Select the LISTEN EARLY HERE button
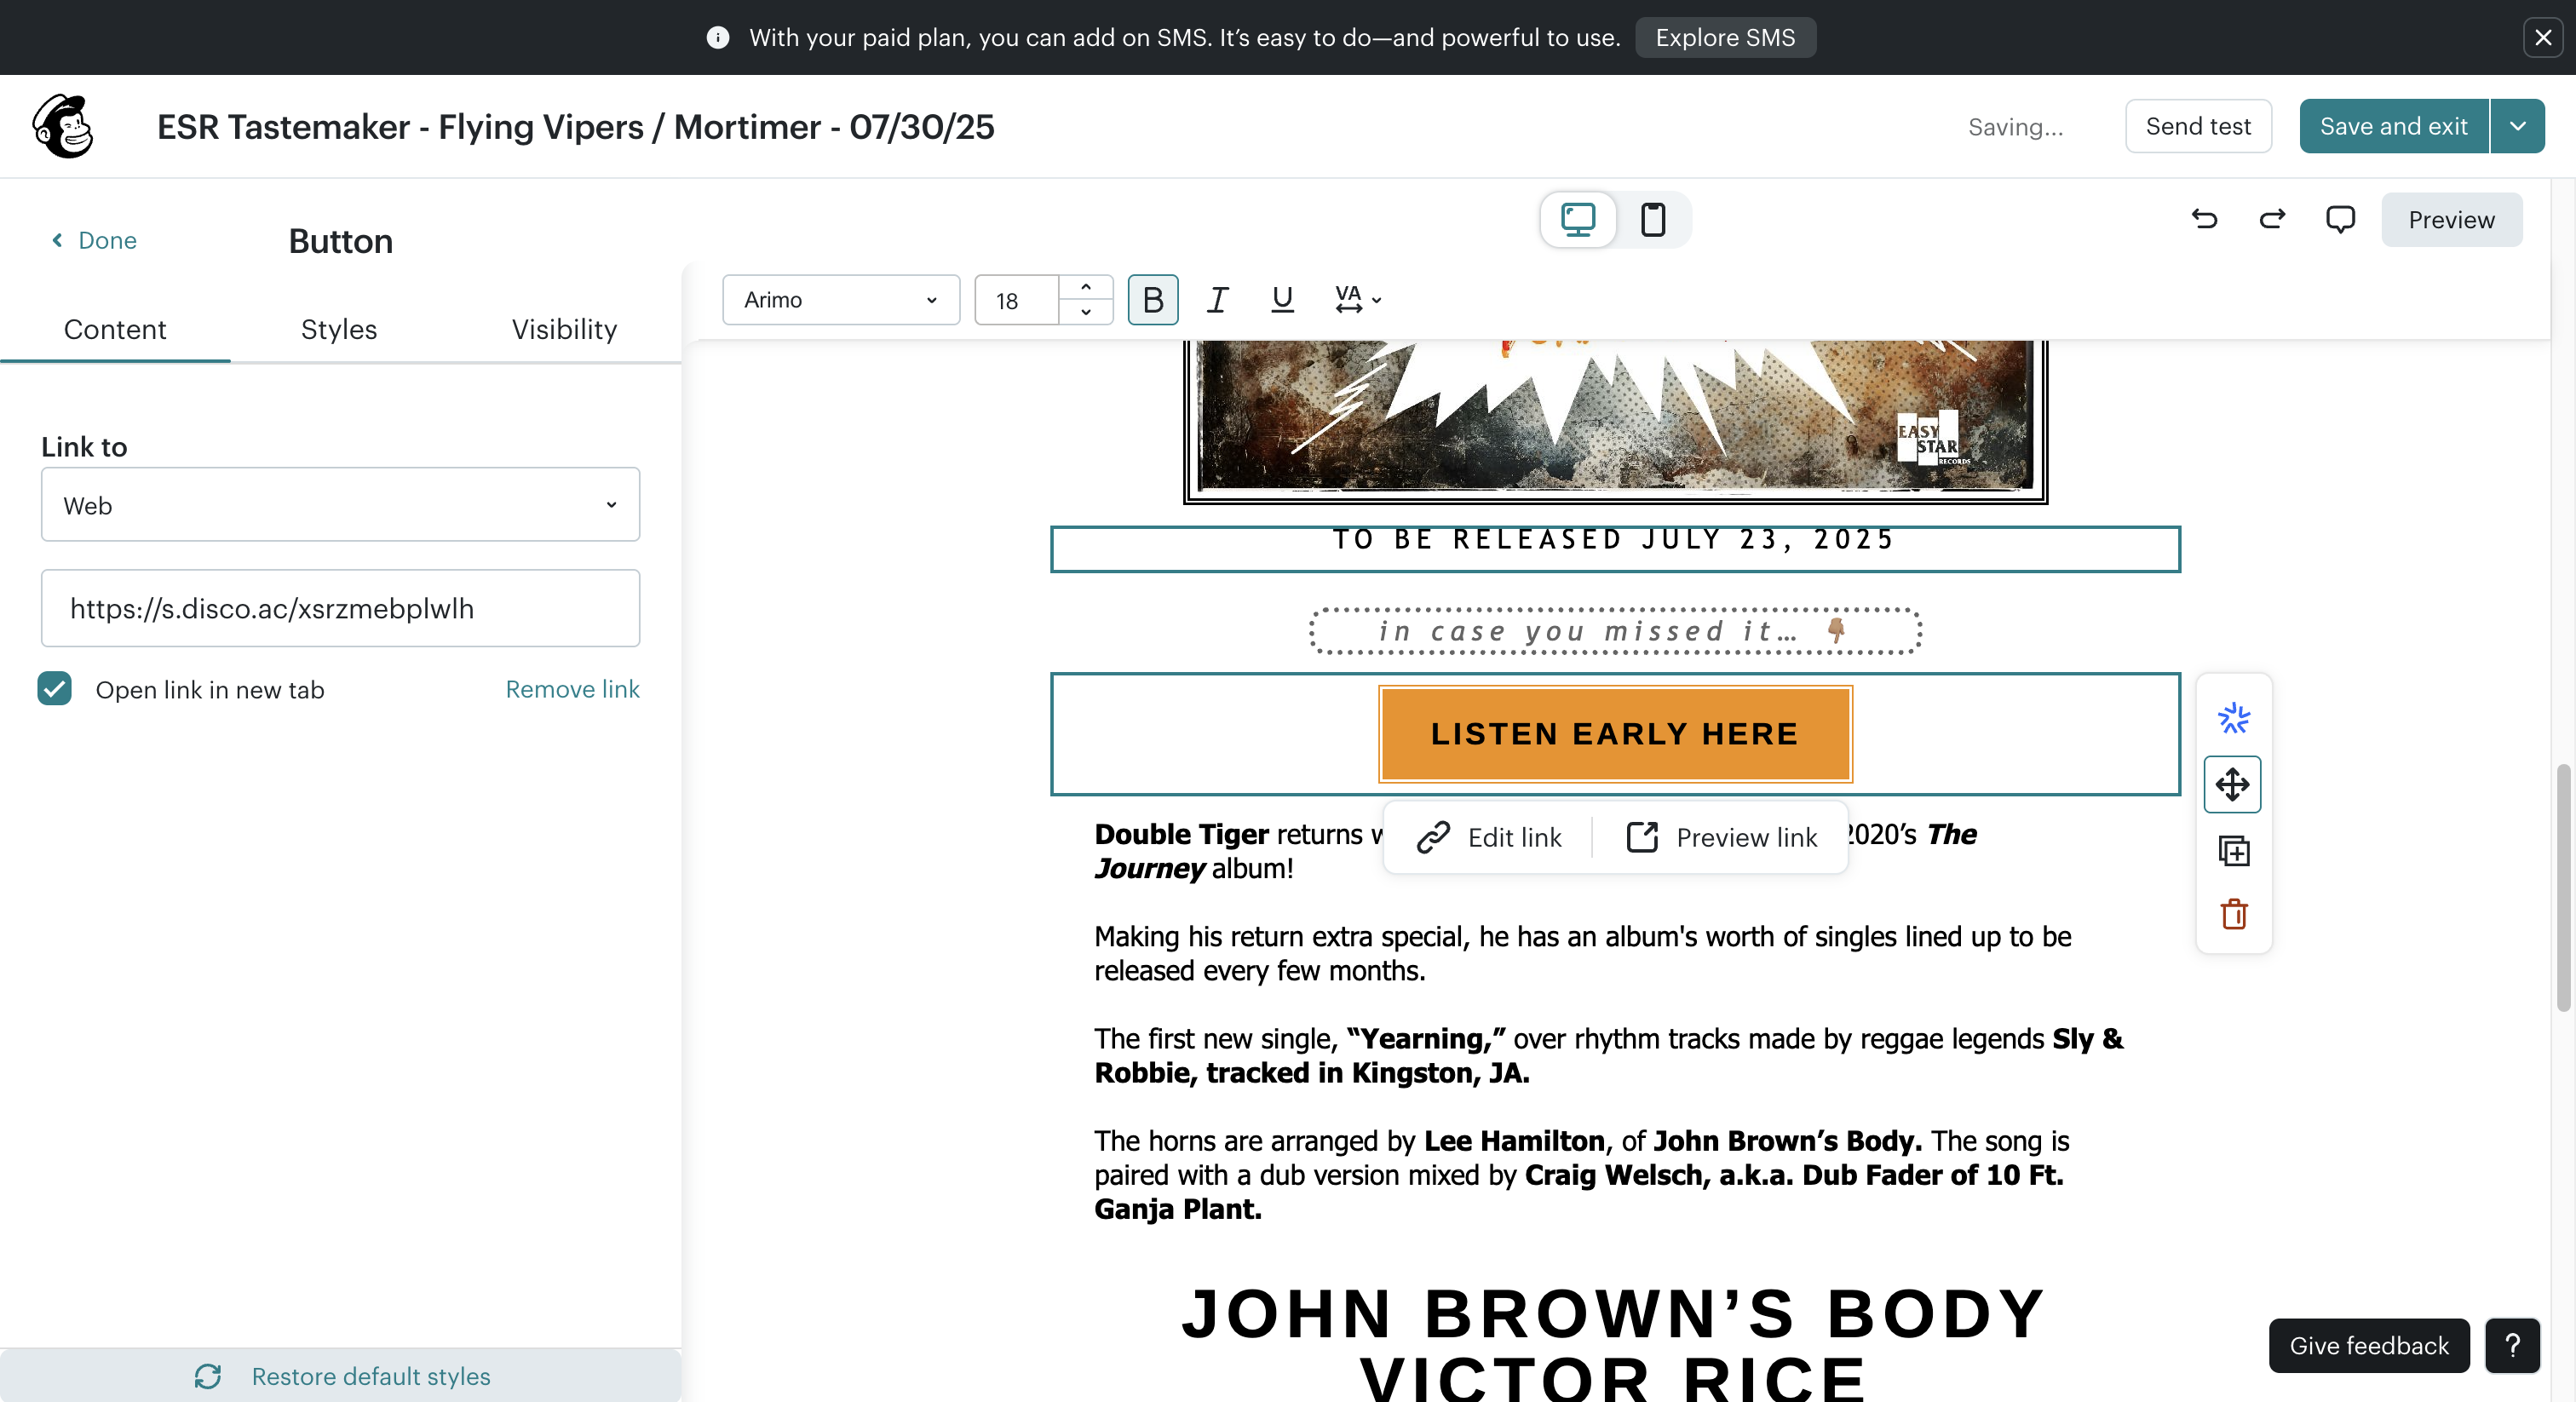 tap(1615, 734)
